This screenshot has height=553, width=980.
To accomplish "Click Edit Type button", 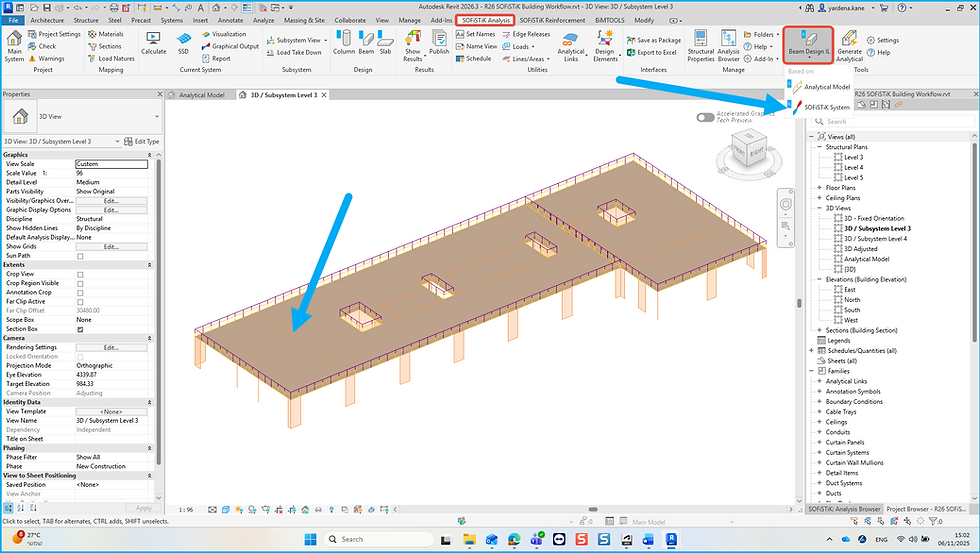I will [x=142, y=141].
